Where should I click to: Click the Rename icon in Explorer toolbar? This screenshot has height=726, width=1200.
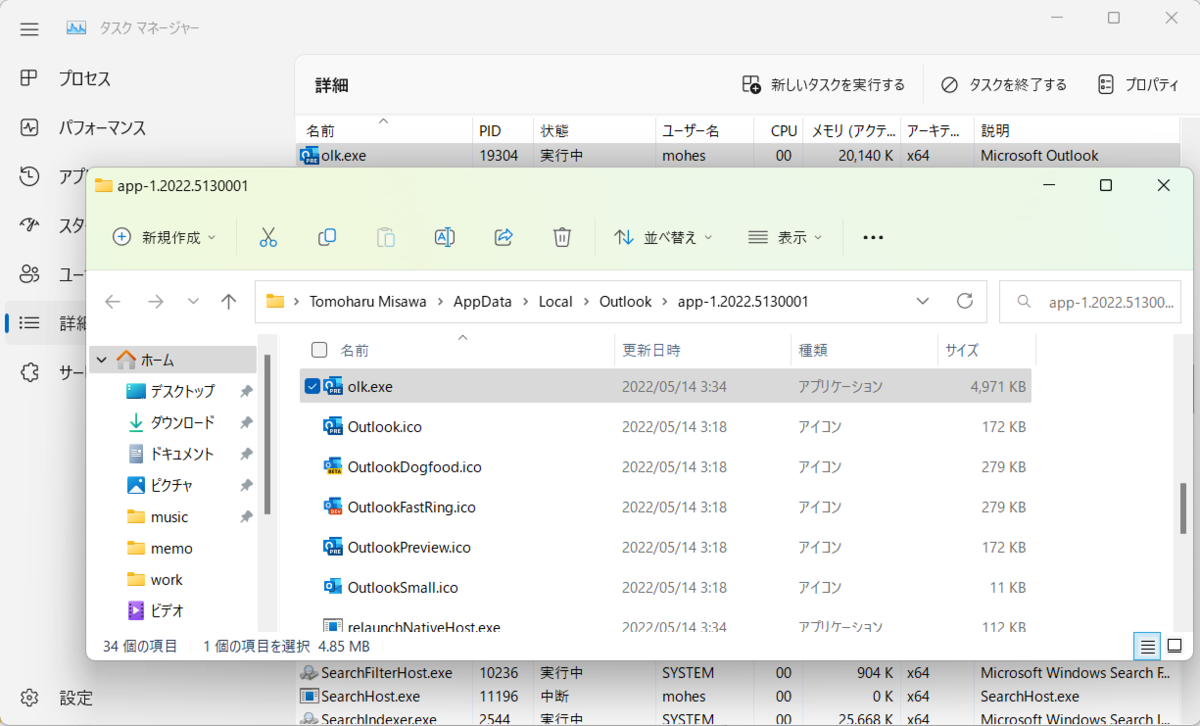[x=445, y=237]
